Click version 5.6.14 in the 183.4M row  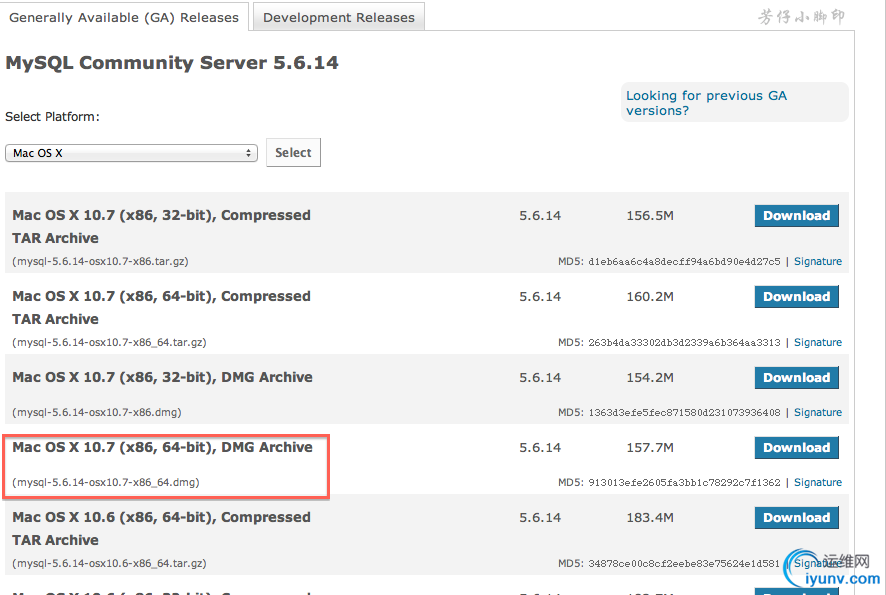540,518
